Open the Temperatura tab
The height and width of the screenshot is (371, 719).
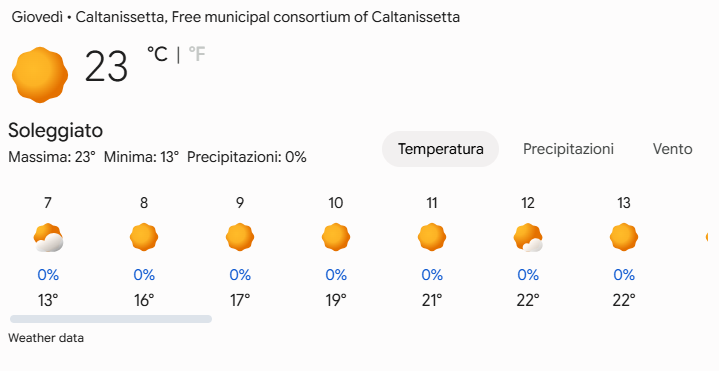point(440,149)
